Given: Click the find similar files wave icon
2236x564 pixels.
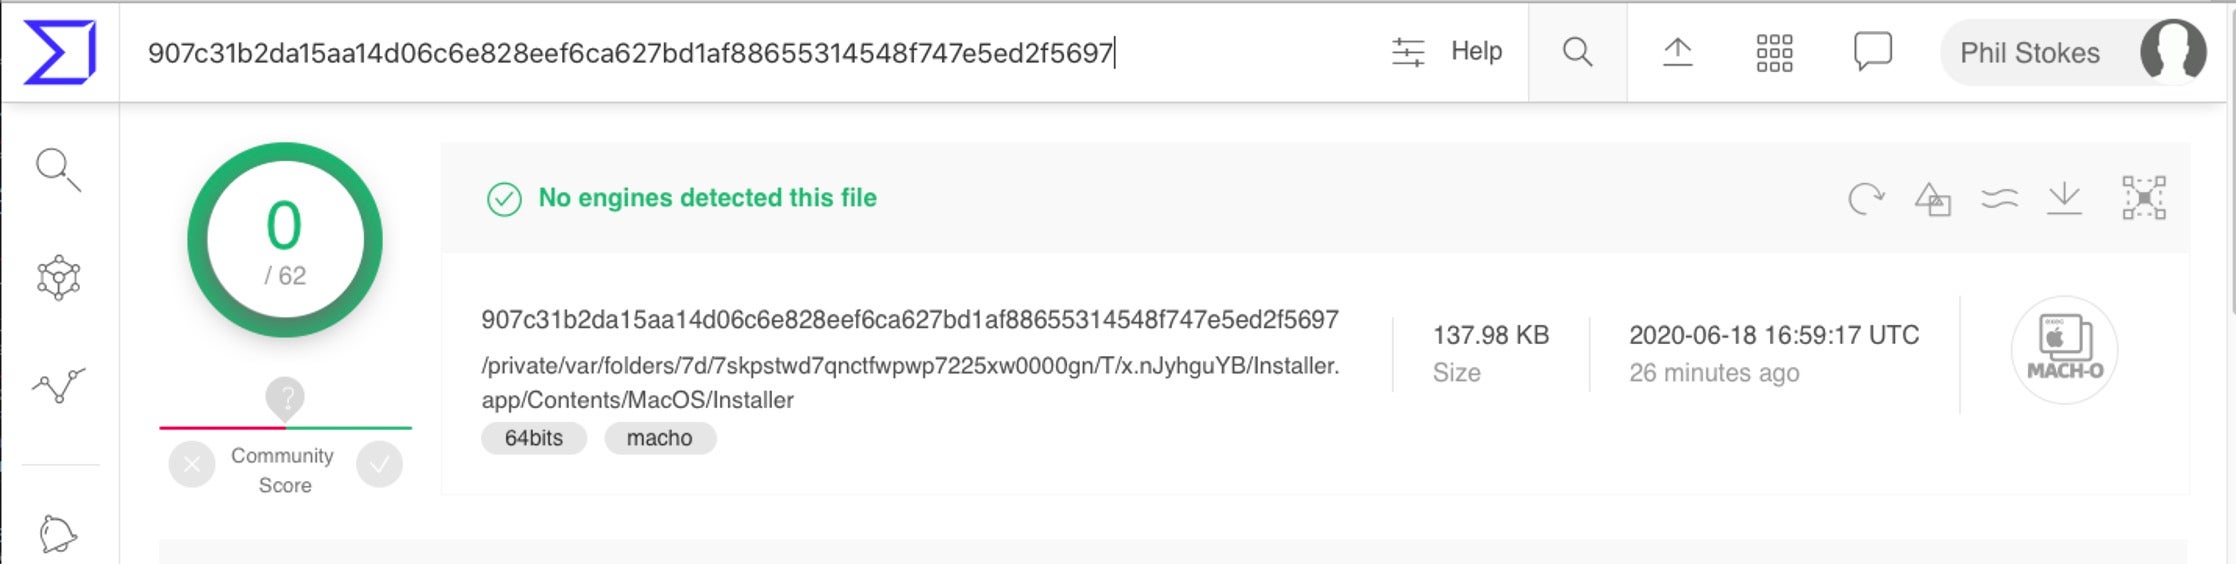Looking at the screenshot, I should [x=1999, y=198].
